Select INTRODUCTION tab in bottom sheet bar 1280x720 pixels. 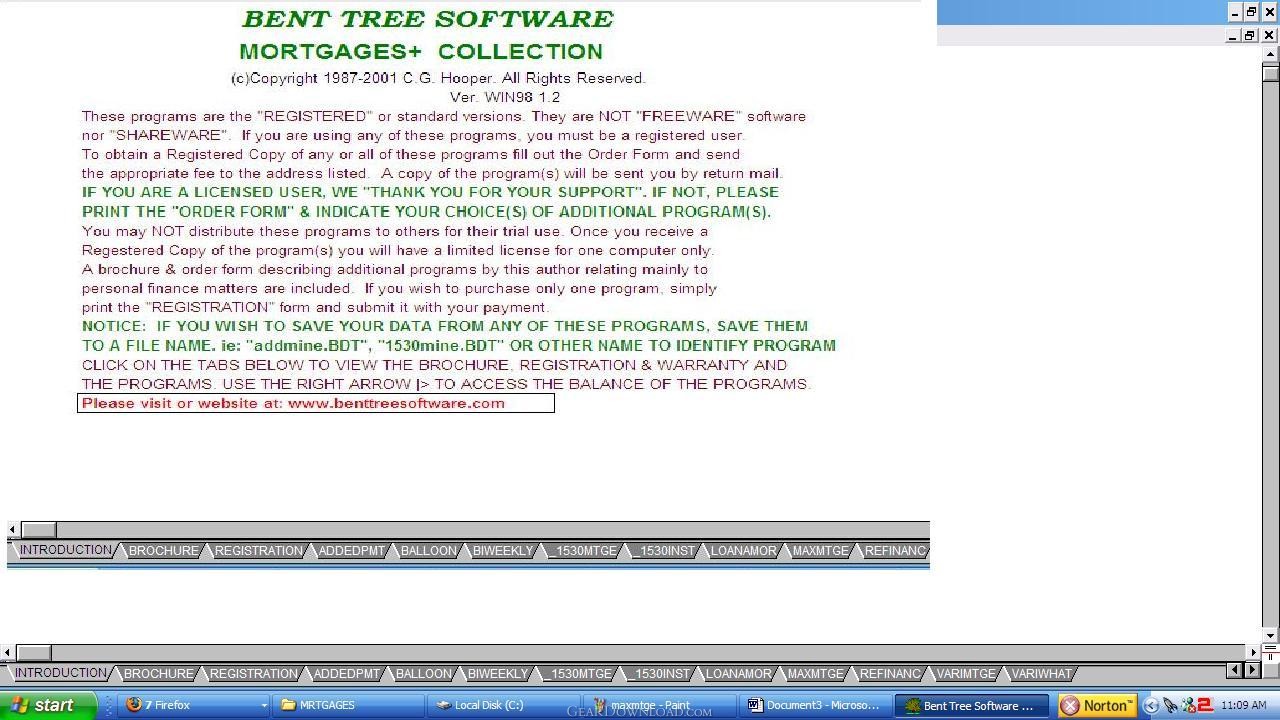[60, 673]
